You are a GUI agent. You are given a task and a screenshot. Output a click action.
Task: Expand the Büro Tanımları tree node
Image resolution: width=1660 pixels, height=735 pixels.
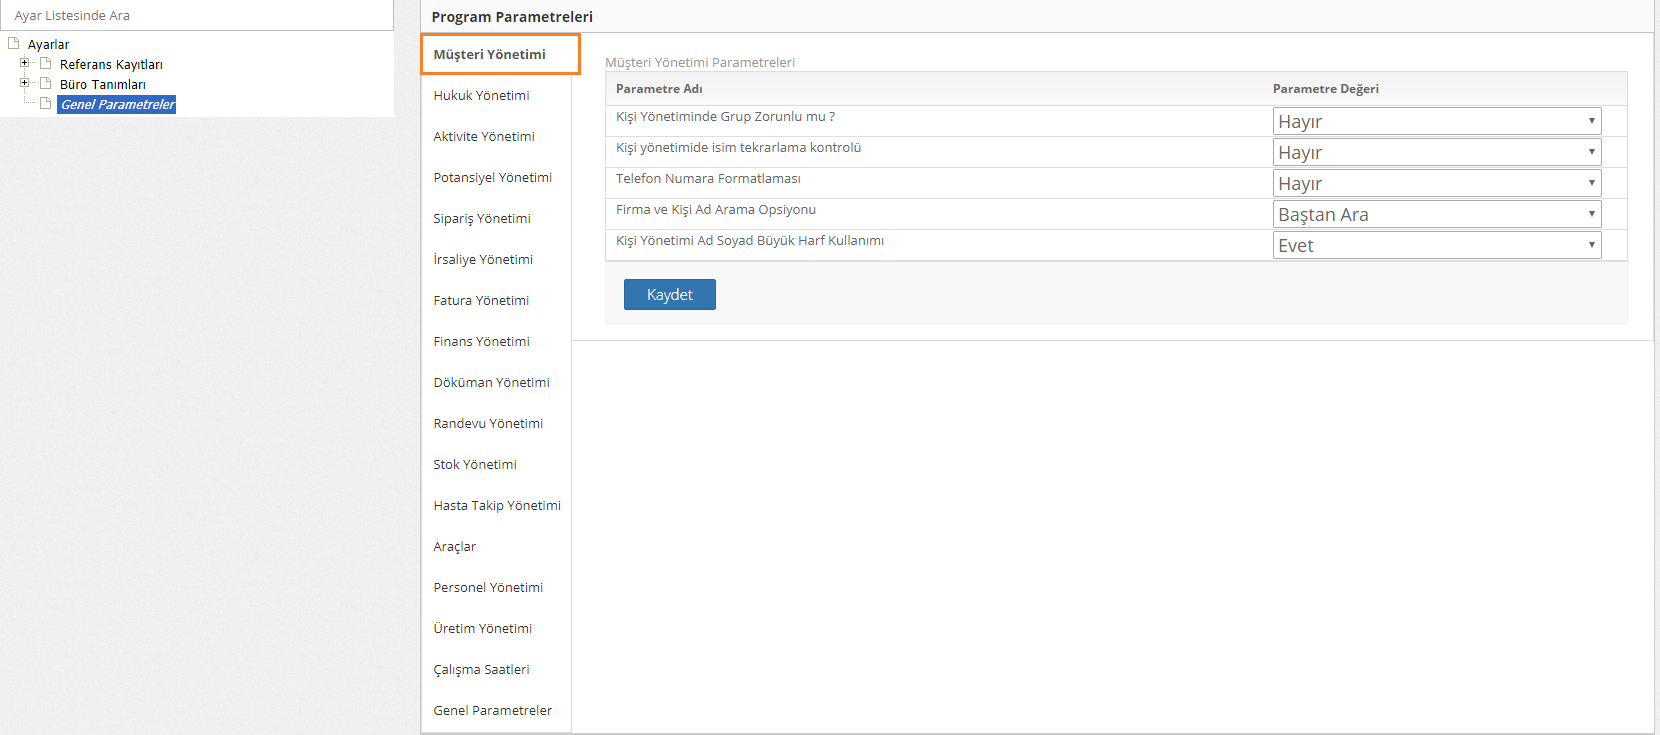click(25, 83)
